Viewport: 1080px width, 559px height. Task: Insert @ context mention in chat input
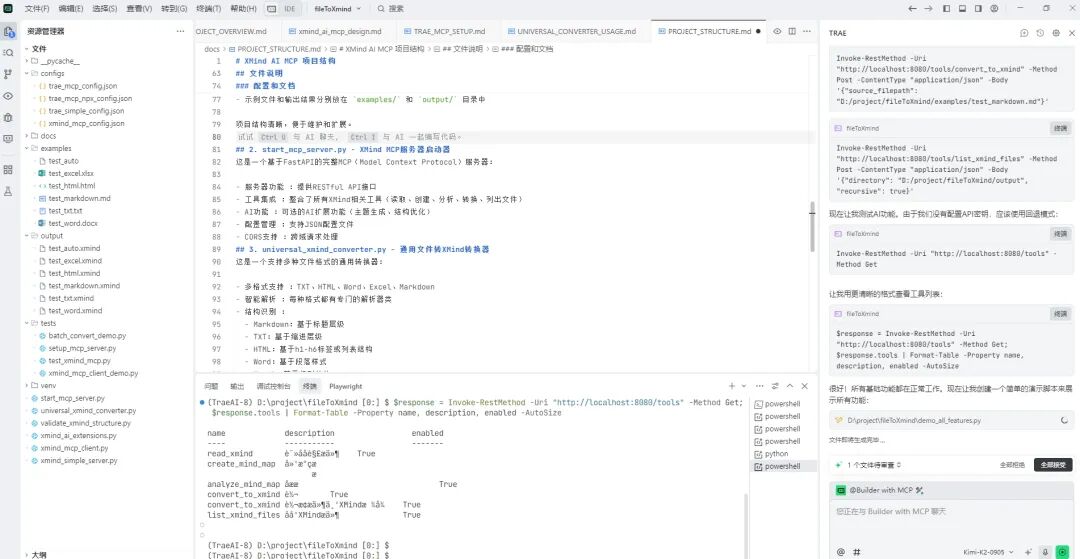point(840,551)
